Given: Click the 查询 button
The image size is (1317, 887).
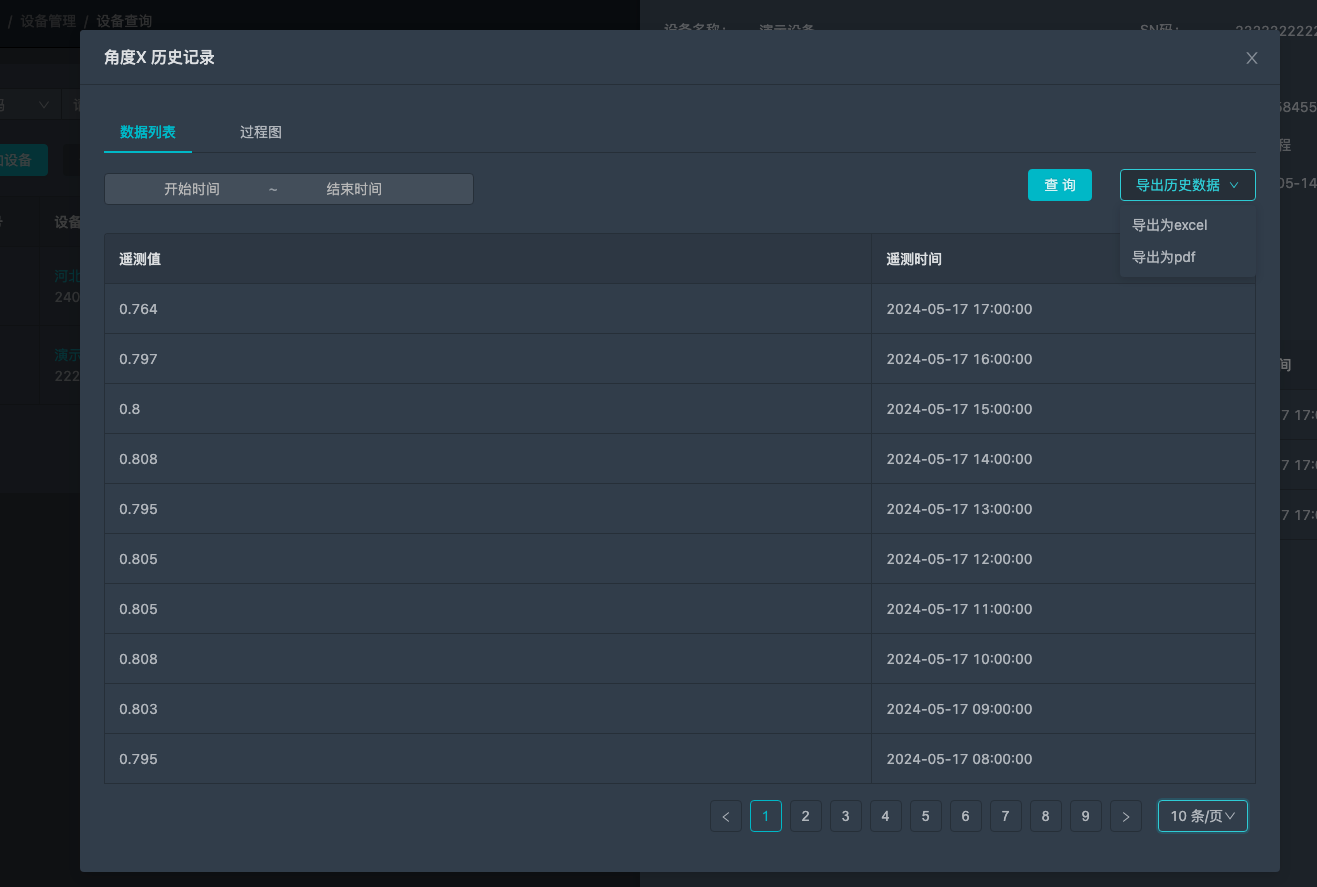Looking at the screenshot, I should point(1059,185).
